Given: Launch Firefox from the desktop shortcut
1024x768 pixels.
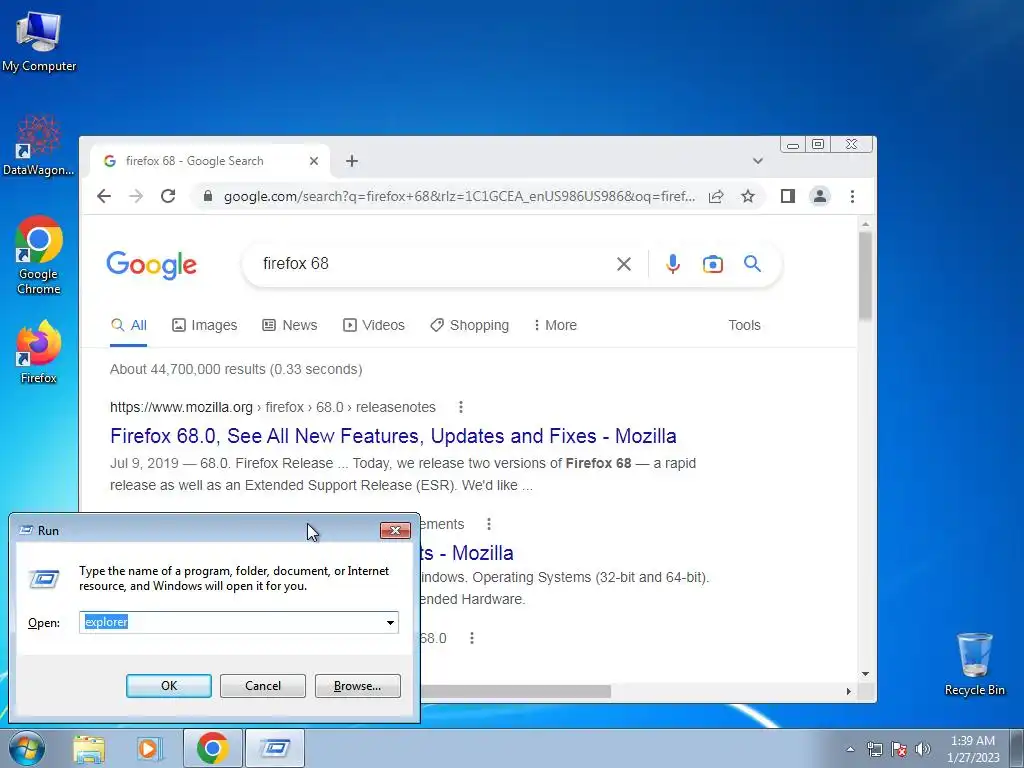Looking at the screenshot, I should coord(39,352).
